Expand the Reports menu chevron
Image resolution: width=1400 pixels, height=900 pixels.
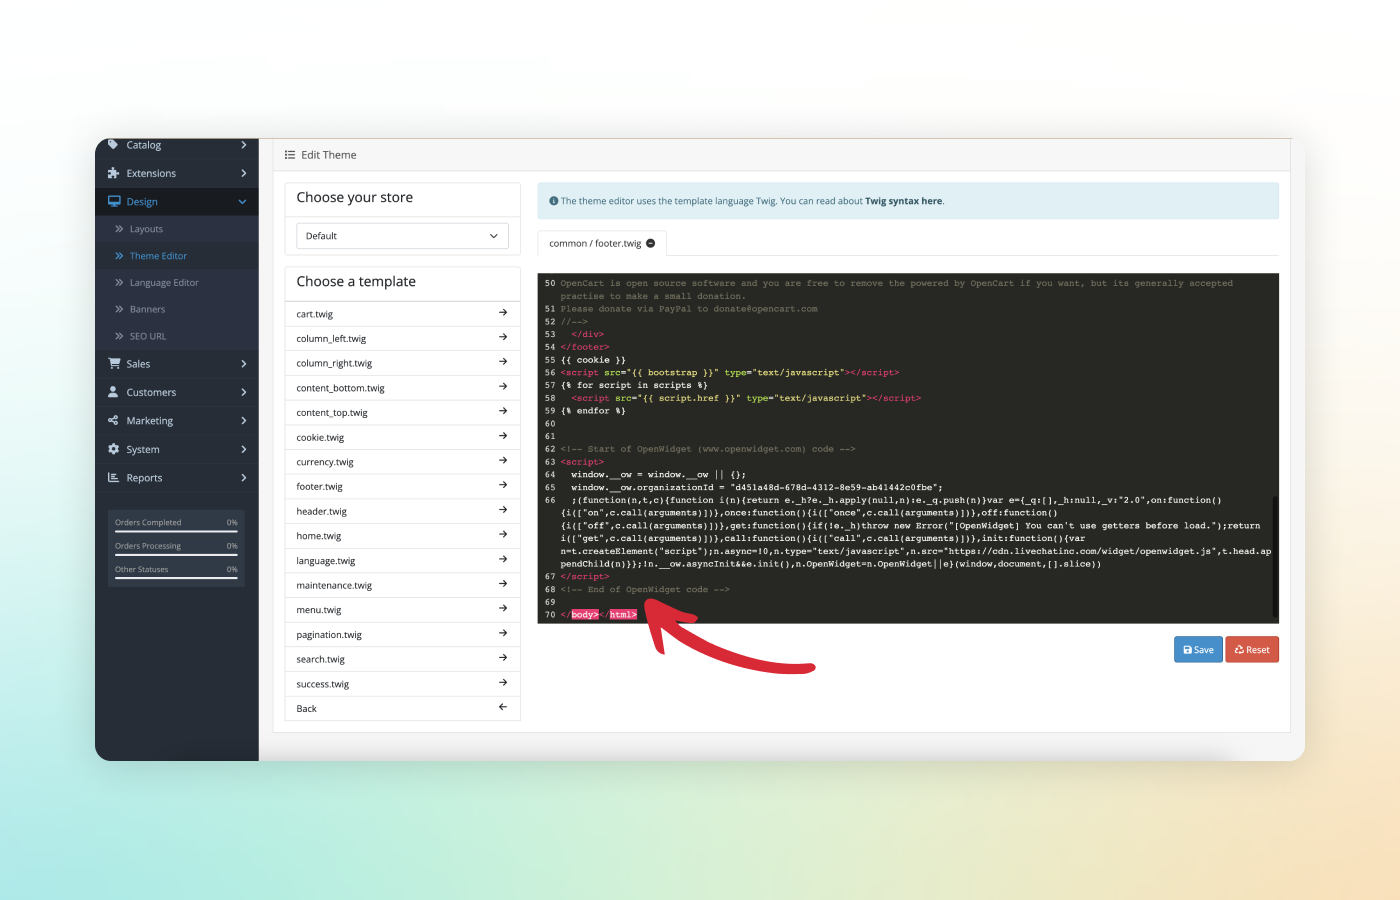243,478
